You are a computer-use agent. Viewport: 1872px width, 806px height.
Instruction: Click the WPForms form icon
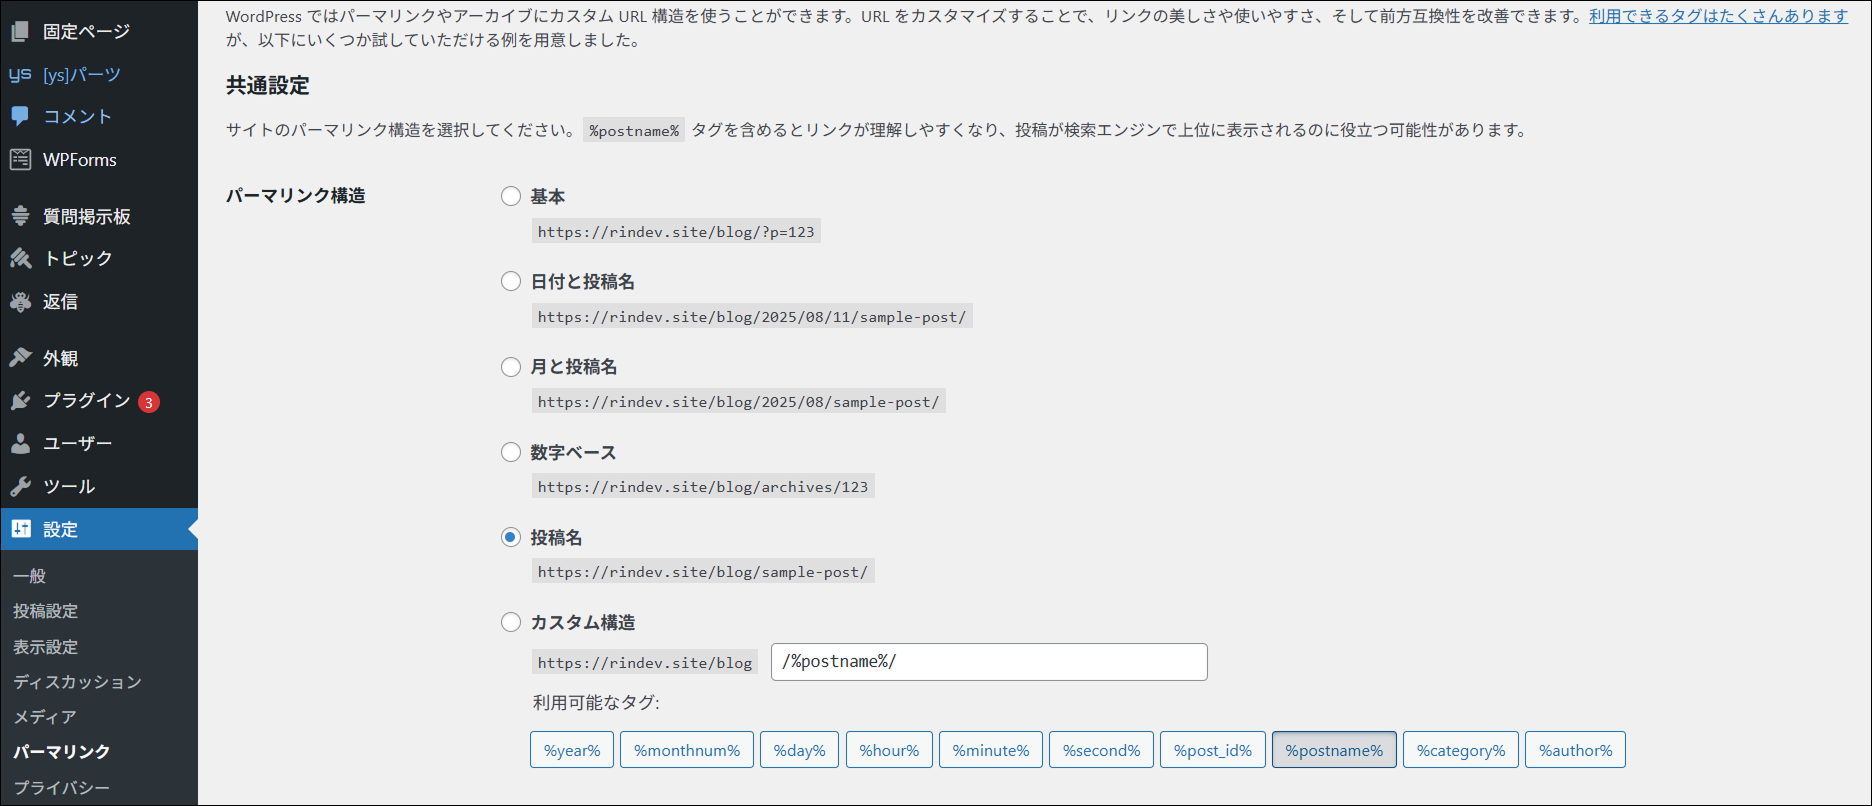pyautogui.click(x=20, y=159)
